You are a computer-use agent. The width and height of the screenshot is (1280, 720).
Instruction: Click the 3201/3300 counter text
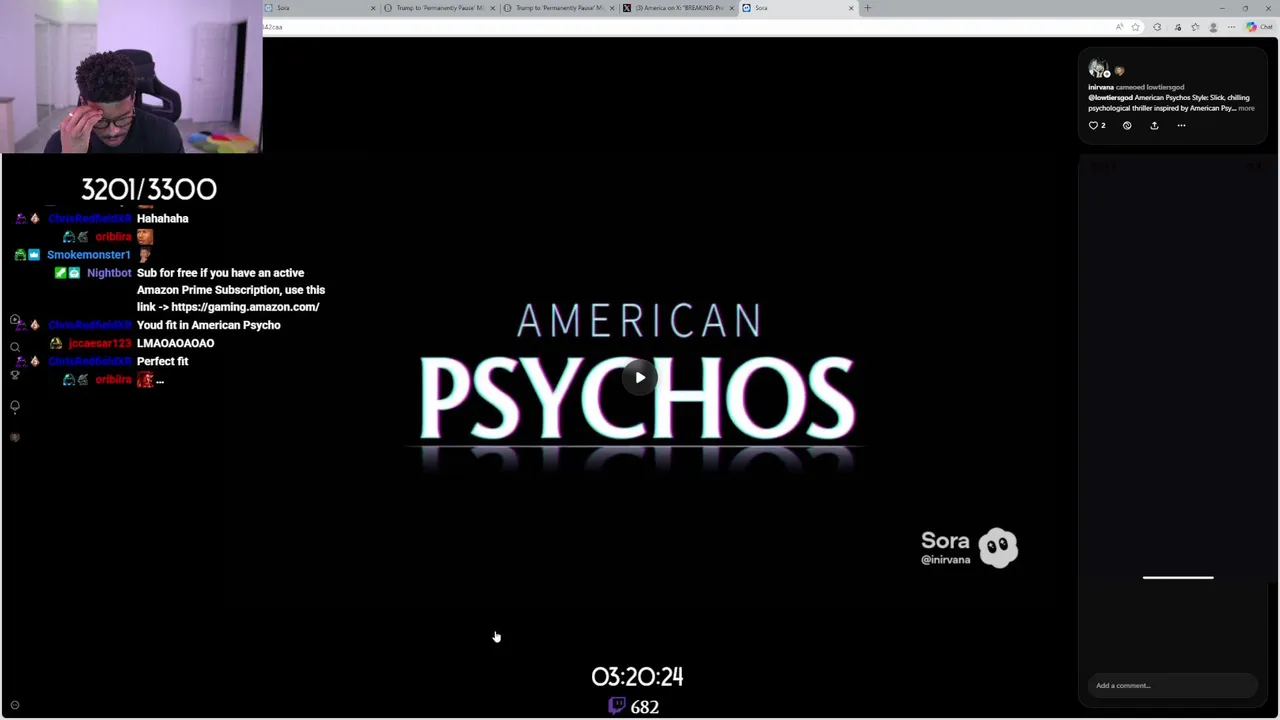(x=149, y=189)
